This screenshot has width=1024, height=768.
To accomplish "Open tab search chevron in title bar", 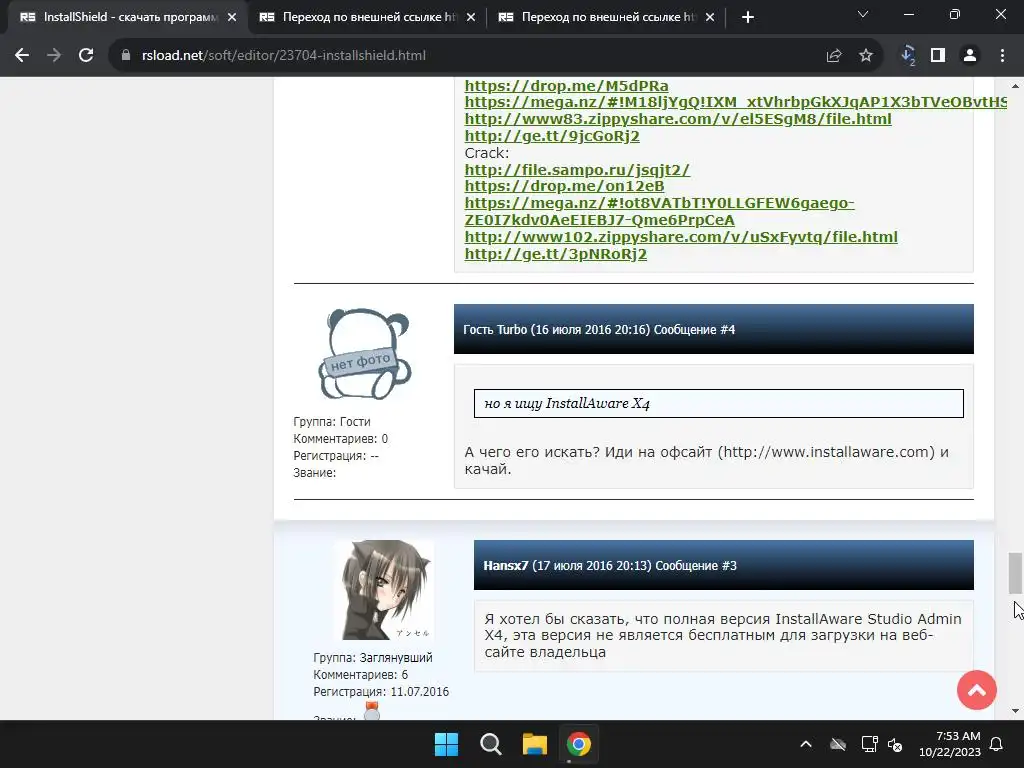I will click(x=863, y=14).
